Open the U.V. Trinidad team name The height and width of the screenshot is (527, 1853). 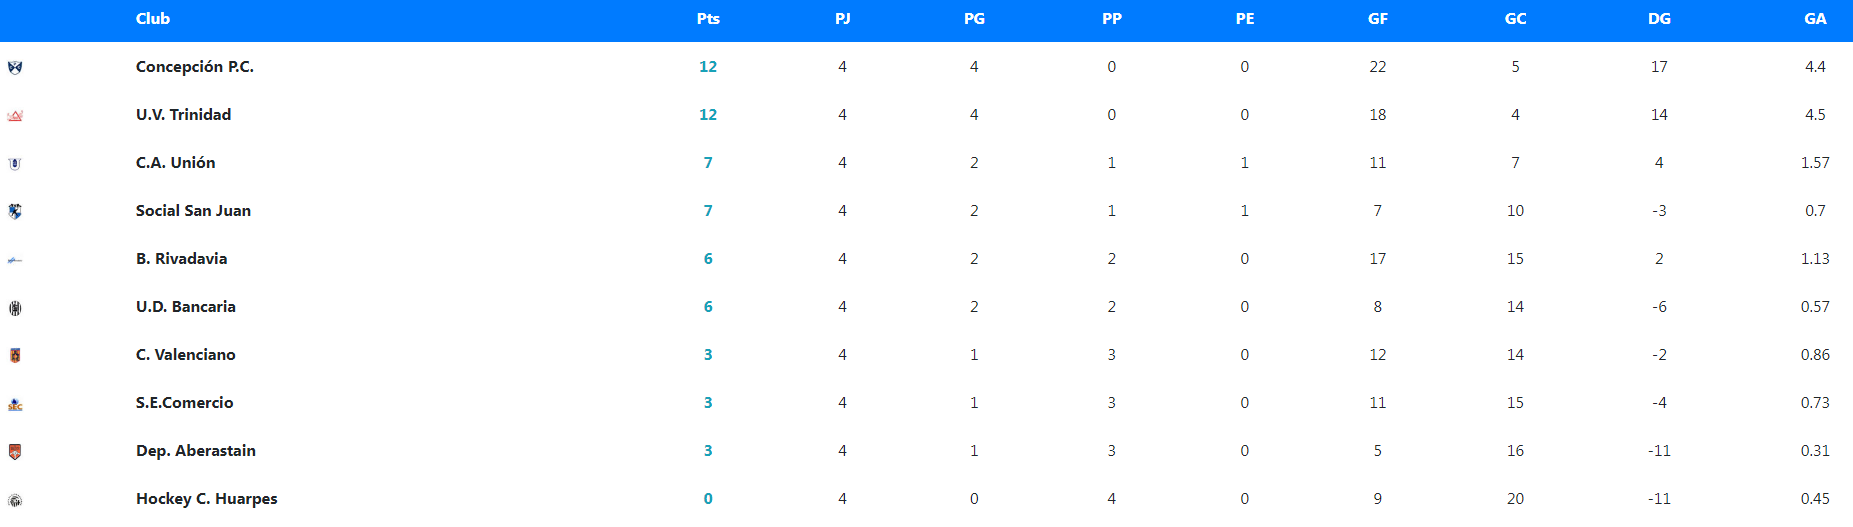(183, 115)
